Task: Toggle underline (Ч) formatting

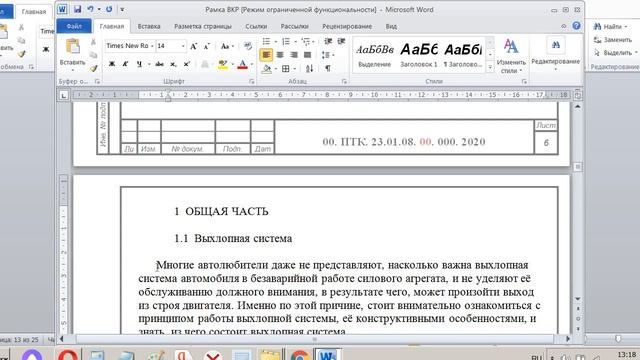Action: pos(139,64)
